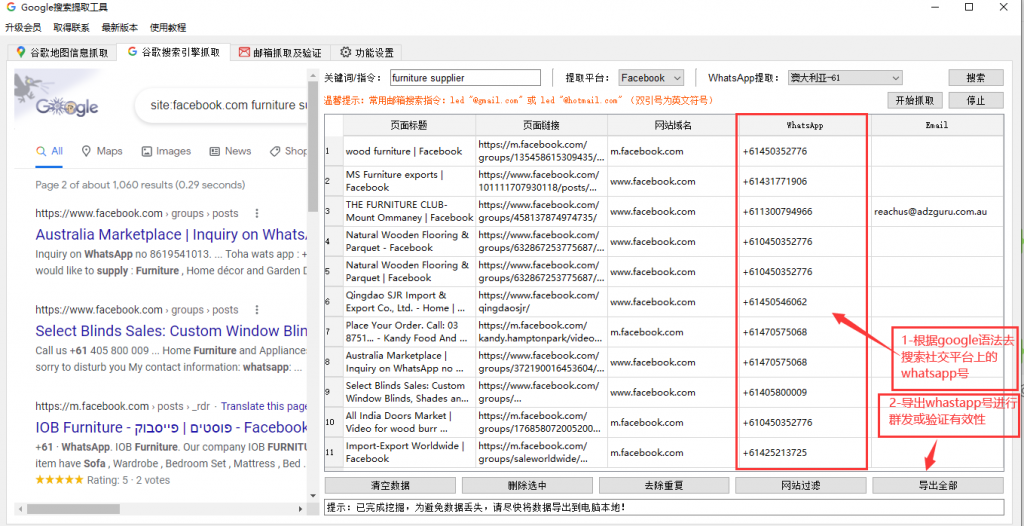Click the keyword field containing furniture supplier
The image size is (1024, 526).
(465, 78)
